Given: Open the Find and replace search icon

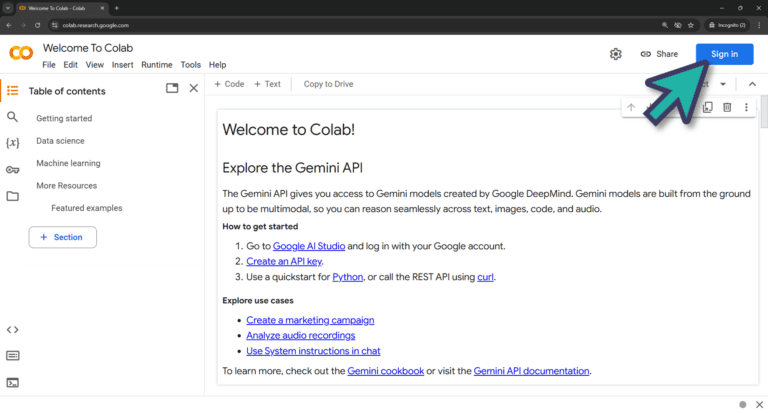Looking at the screenshot, I should tap(12, 117).
